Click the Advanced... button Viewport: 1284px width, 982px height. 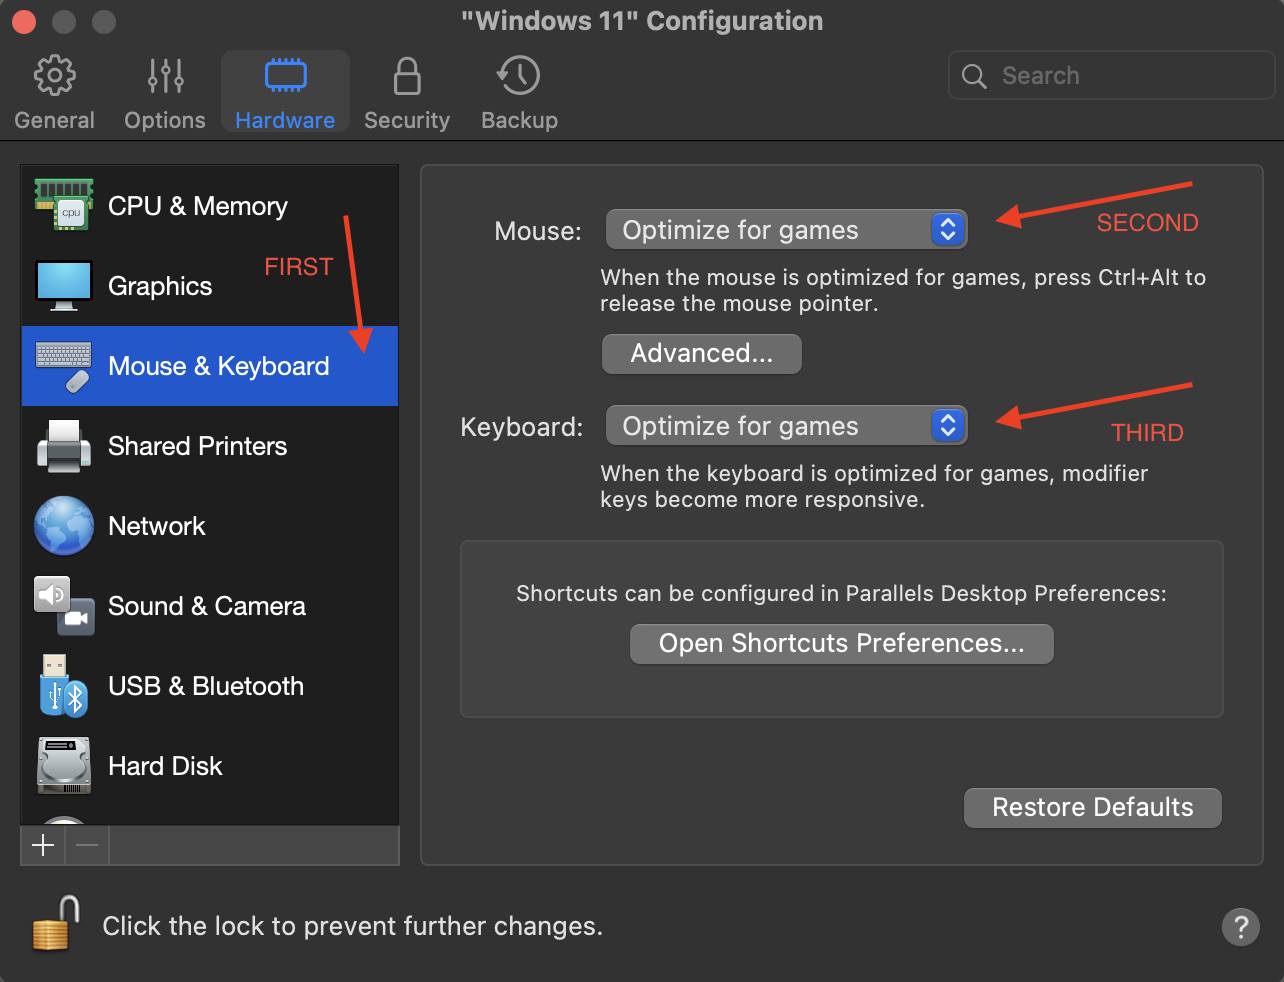point(701,354)
